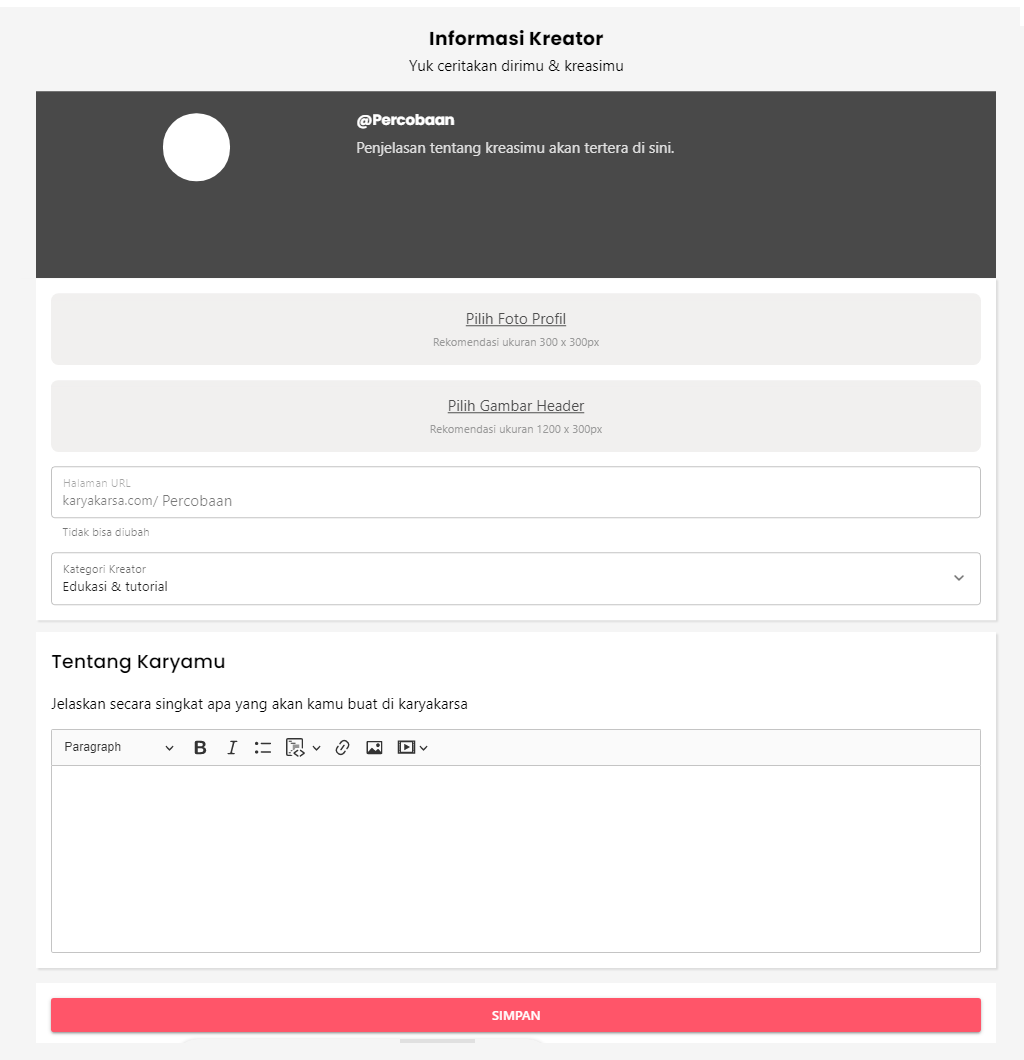Insert an image into the editor
Image resolution: width=1024 pixels, height=1060 pixels.
(x=374, y=747)
